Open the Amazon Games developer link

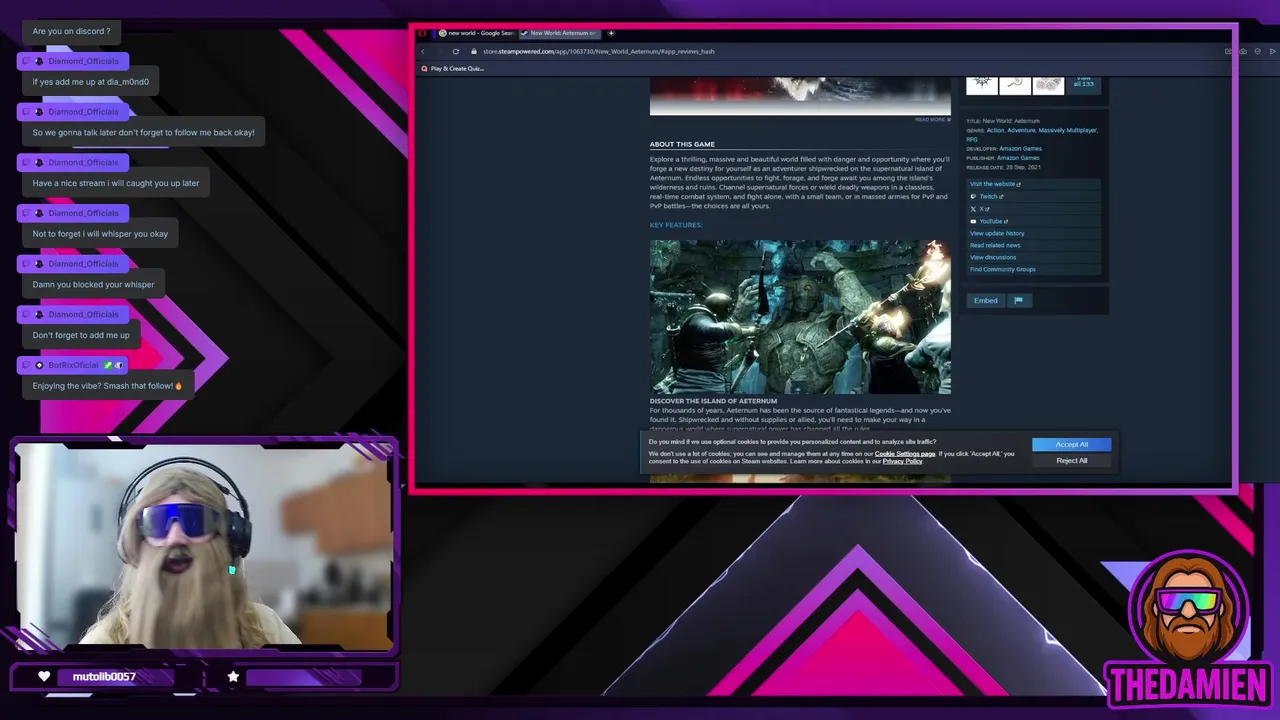coord(1020,149)
